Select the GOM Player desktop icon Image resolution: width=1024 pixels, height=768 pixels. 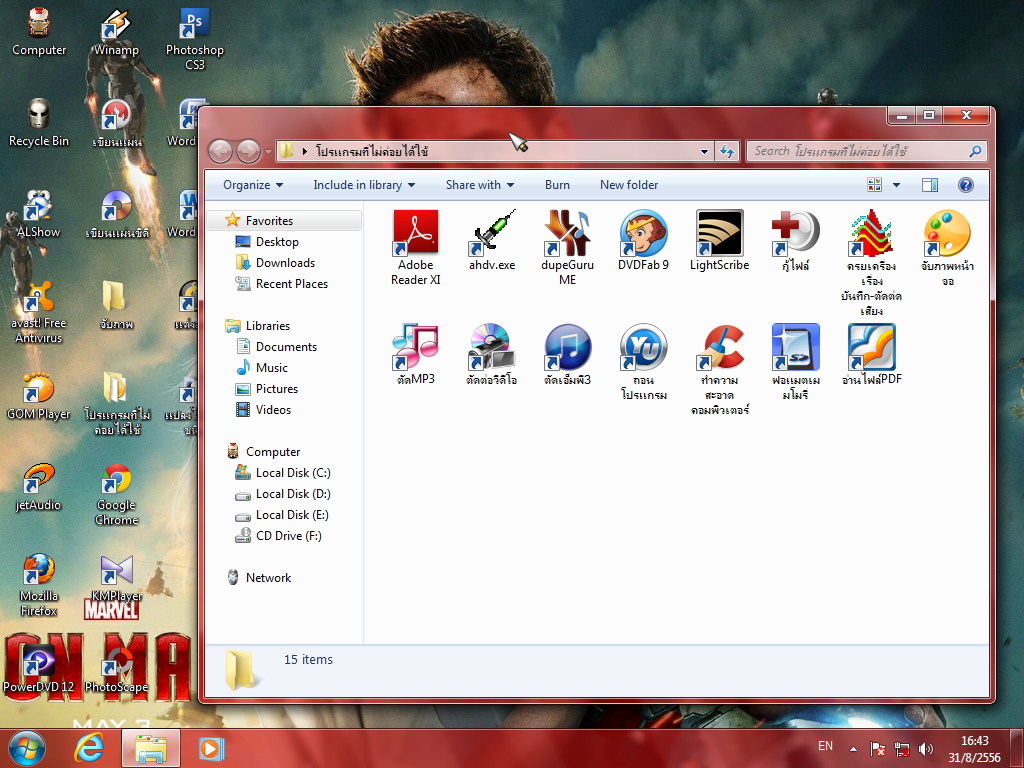coord(39,396)
